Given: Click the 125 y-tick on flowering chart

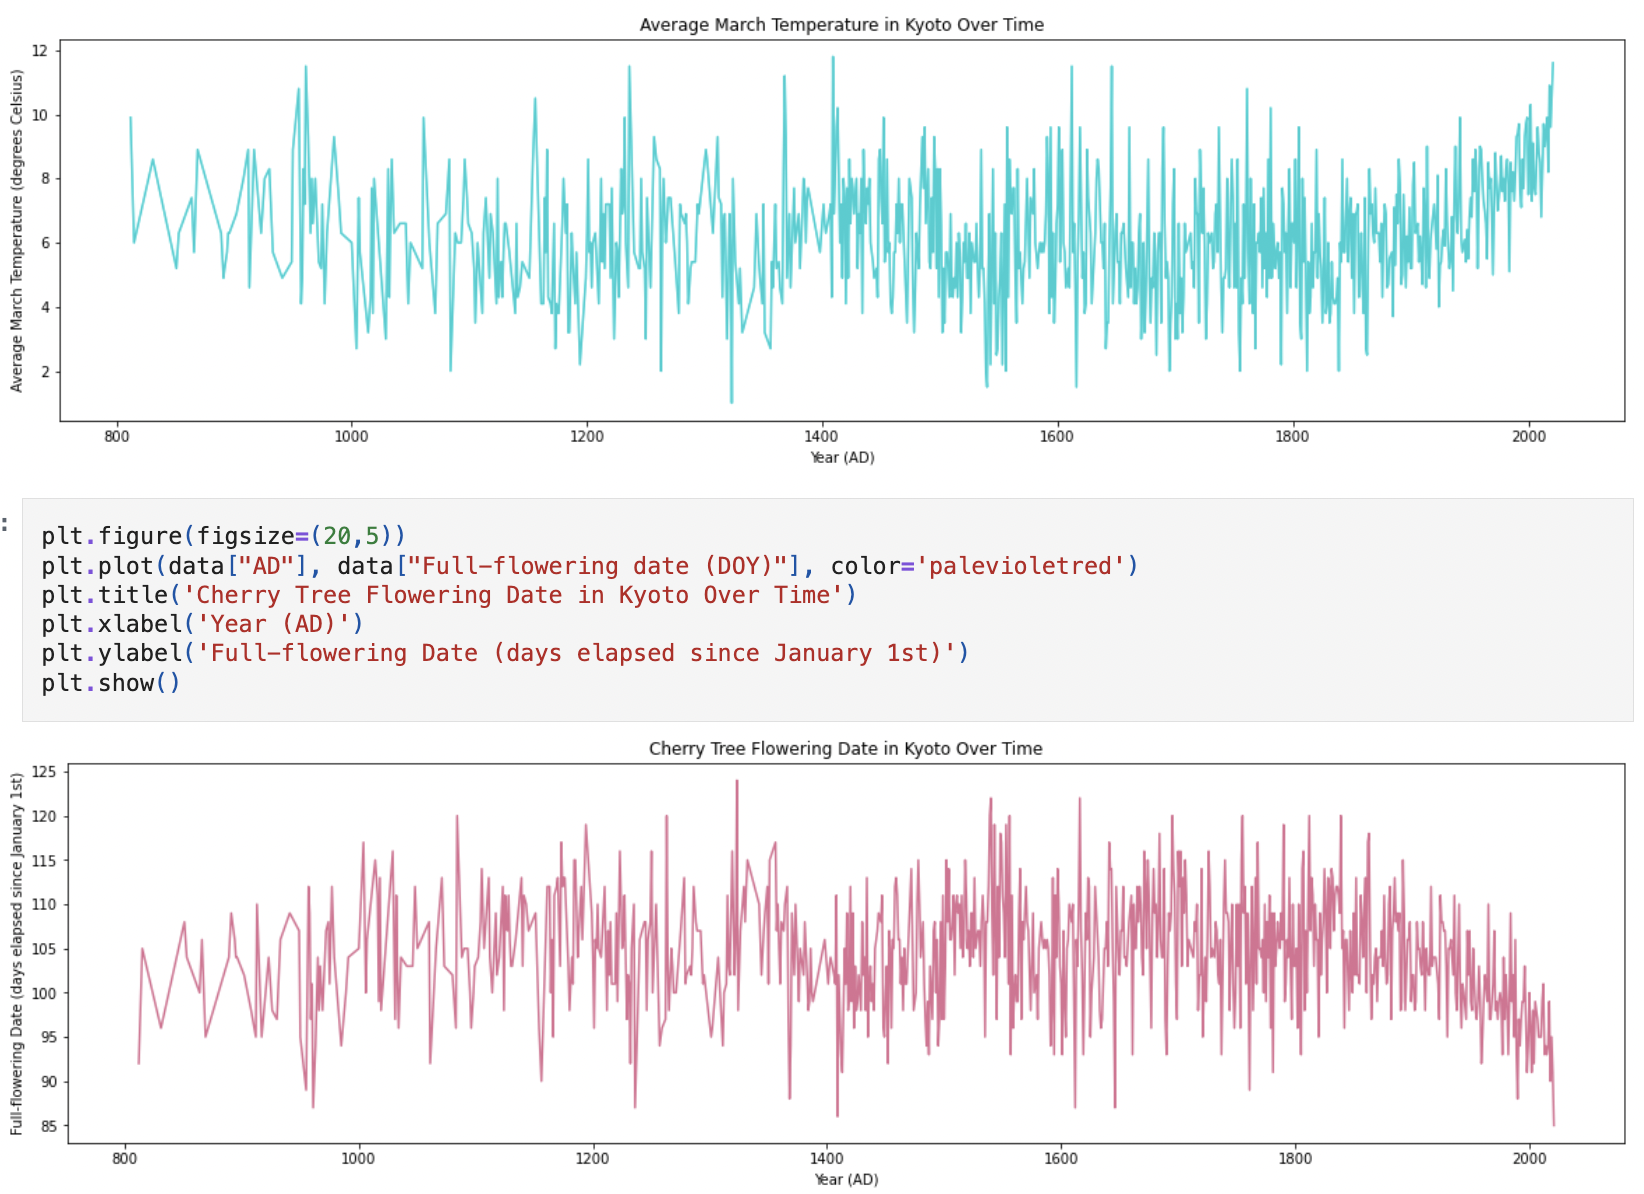Looking at the screenshot, I should tap(44, 772).
